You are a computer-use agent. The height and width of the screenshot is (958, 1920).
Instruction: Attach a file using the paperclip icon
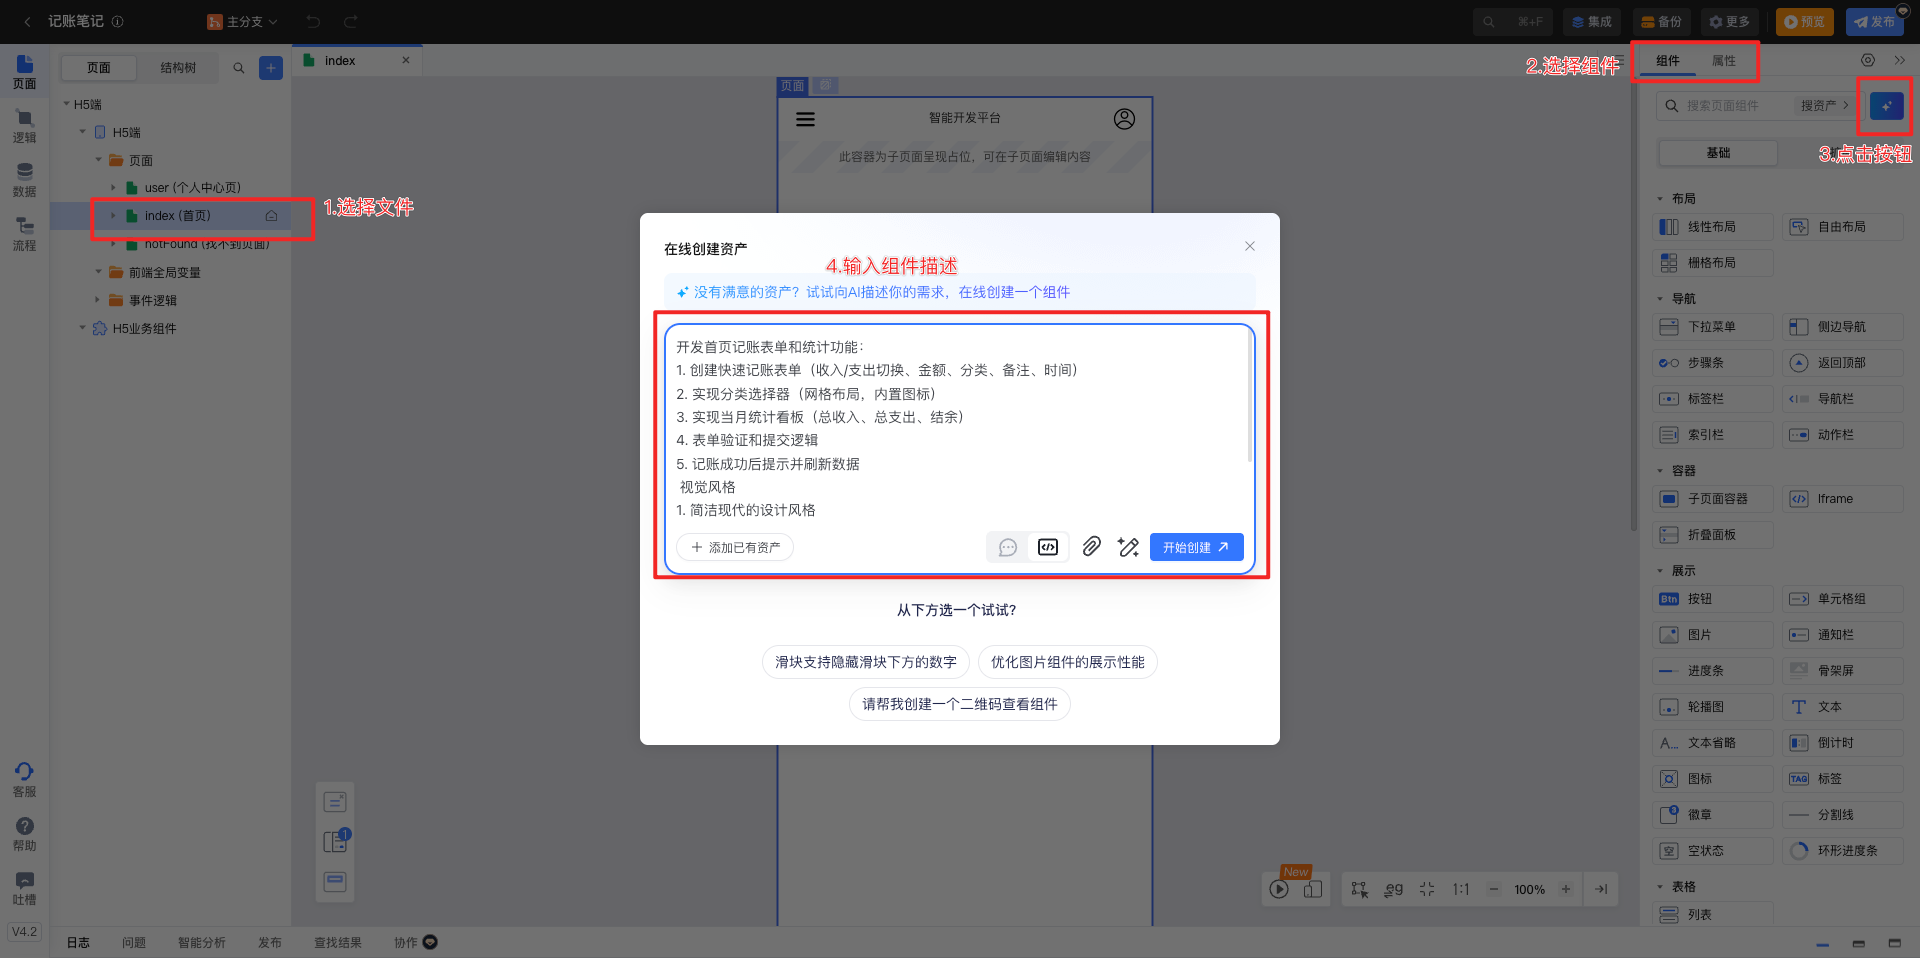coord(1091,547)
